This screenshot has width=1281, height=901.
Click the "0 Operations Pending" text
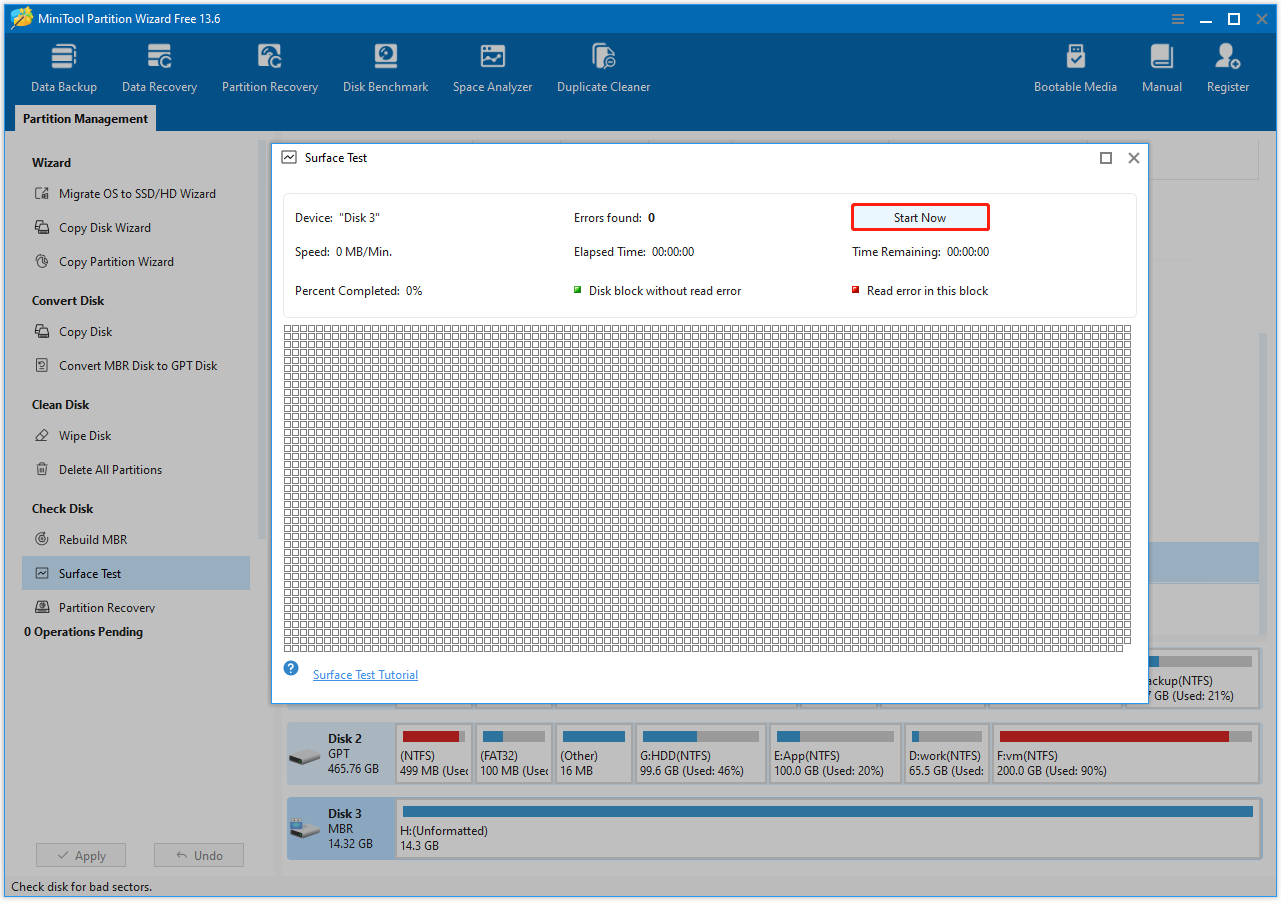(x=84, y=632)
